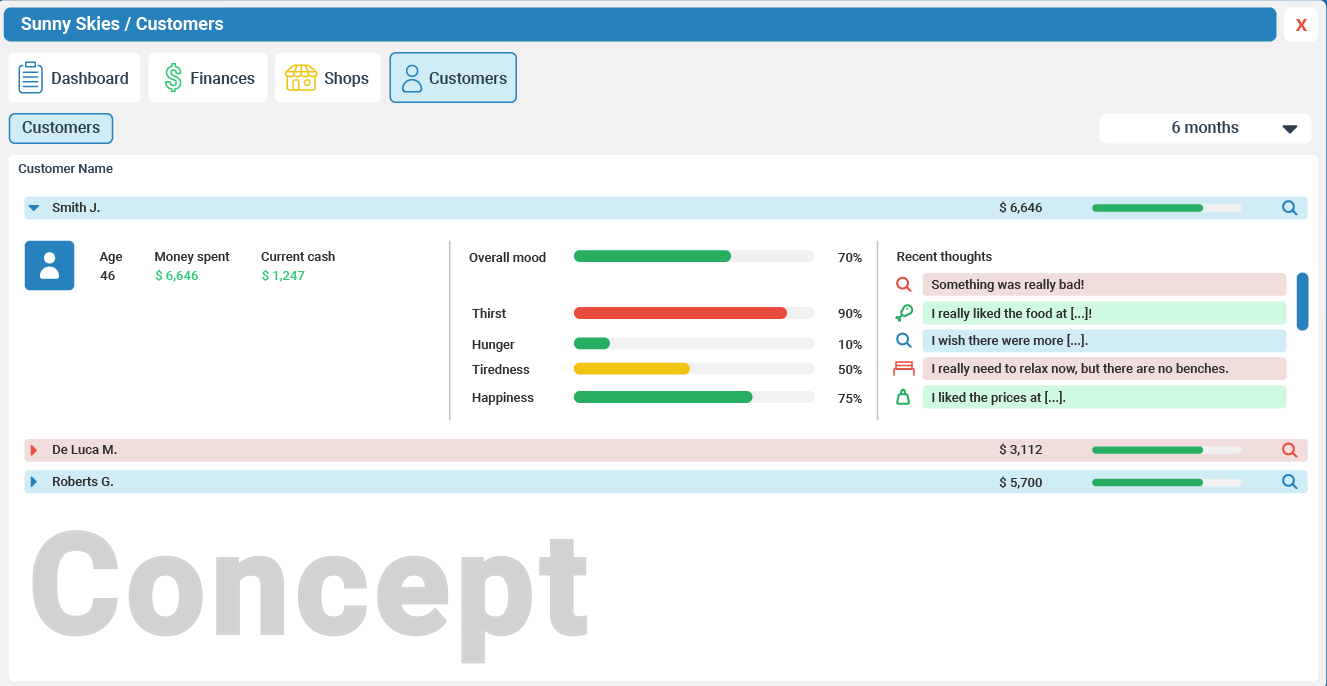Click magnifier icon in Roberts G. row
This screenshot has width=1327, height=686.
(1289, 482)
